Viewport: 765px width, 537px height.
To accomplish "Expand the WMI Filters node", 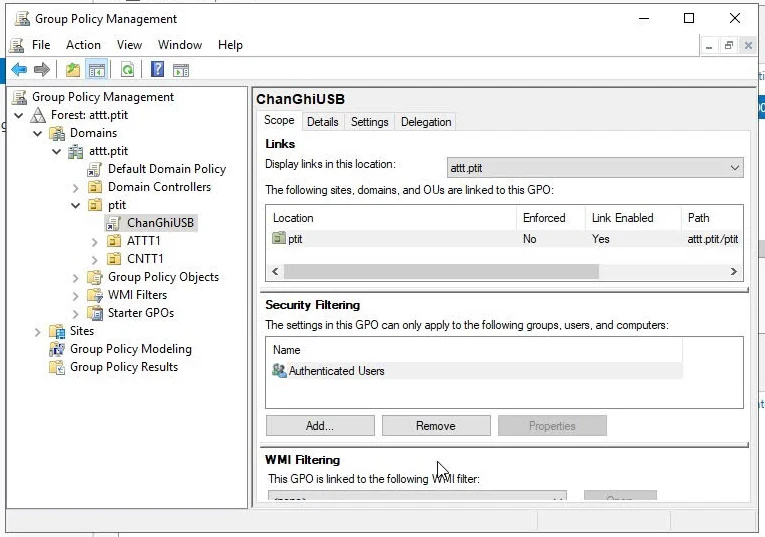I will click(76, 296).
